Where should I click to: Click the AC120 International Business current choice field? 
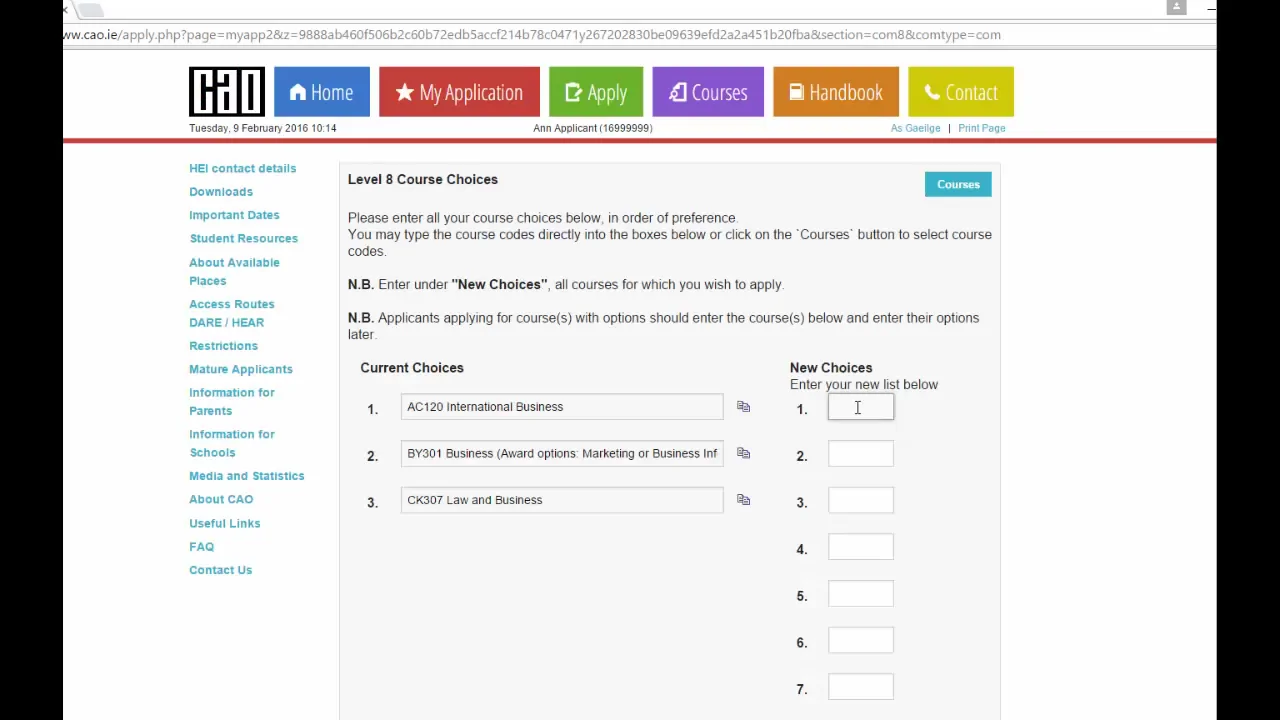click(561, 407)
